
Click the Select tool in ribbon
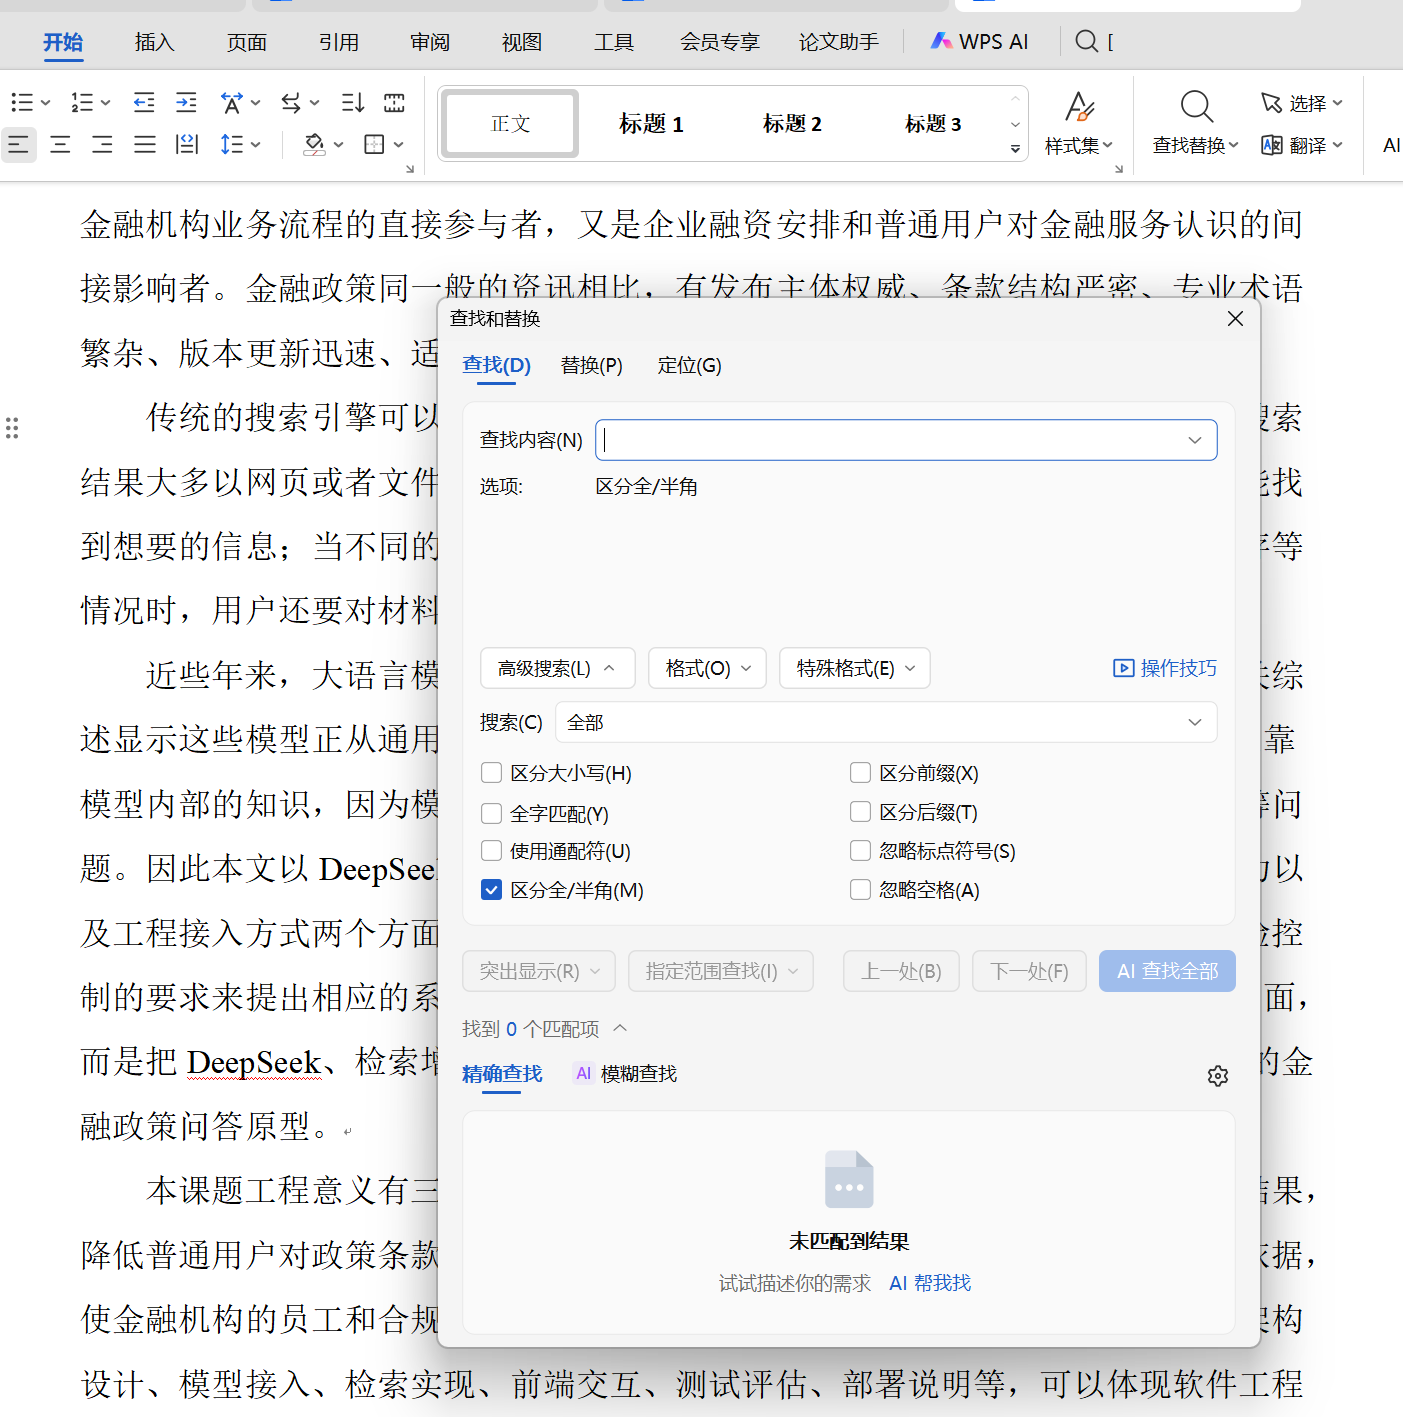pyautogui.click(x=1301, y=103)
